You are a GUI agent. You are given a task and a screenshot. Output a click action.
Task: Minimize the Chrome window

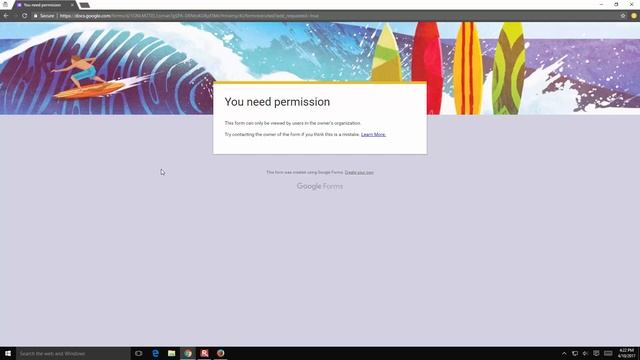[x=602, y=4]
